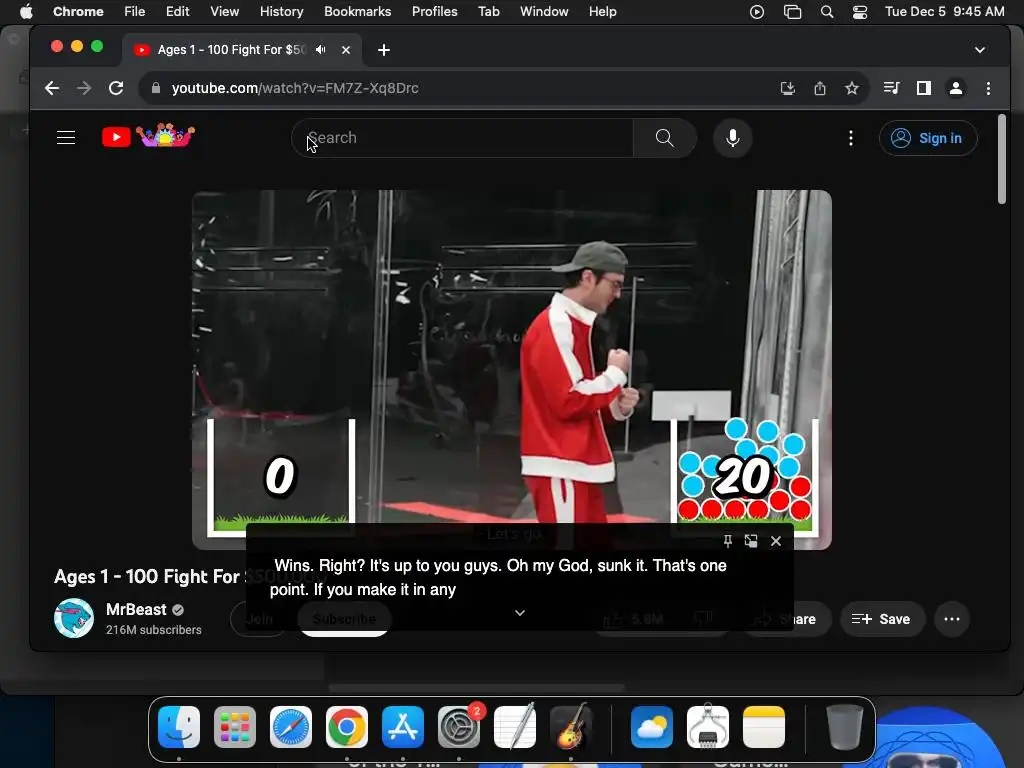Click the address bar URL
The image size is (1024, 768).
(x=295, y=88)
